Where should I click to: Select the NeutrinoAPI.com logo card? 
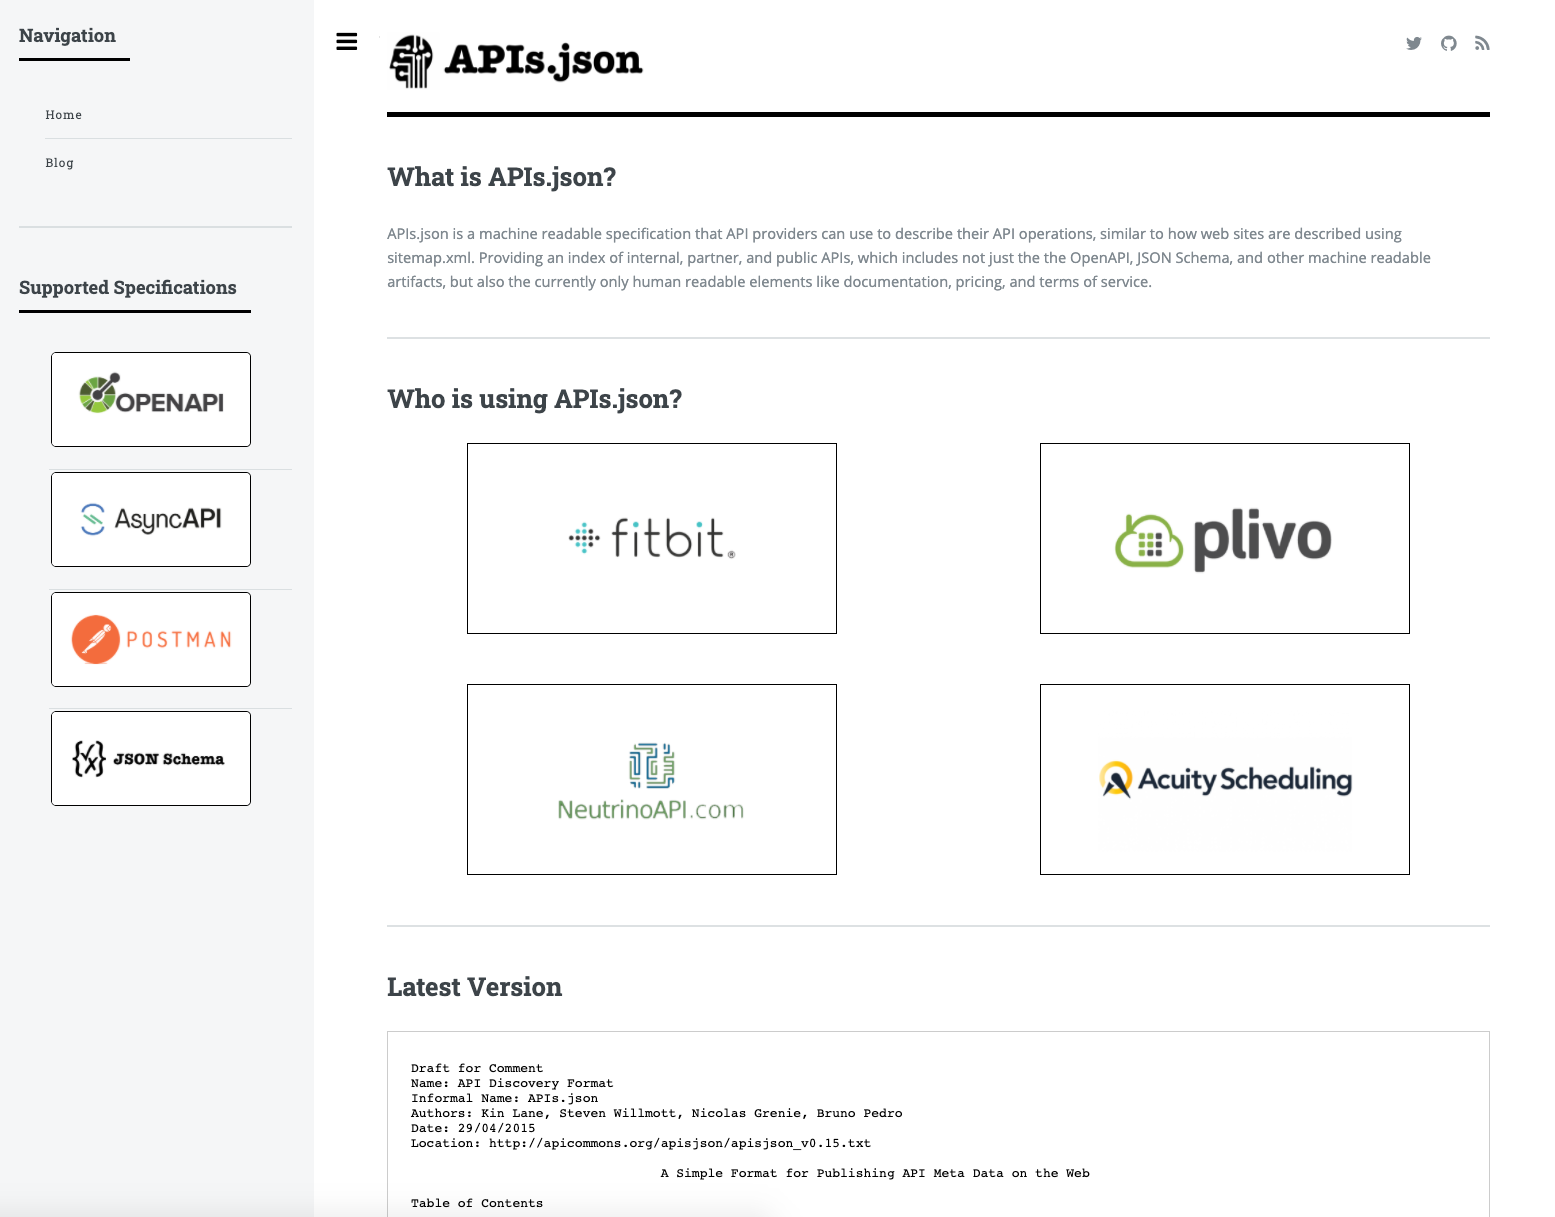(652, 779)
